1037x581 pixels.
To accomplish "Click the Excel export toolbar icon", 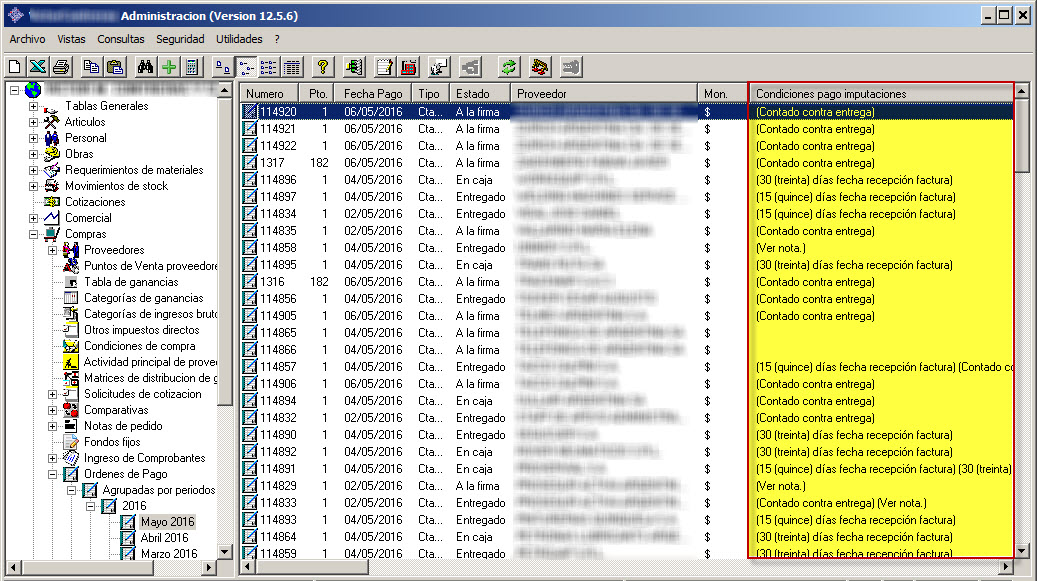I will point(37,67).
